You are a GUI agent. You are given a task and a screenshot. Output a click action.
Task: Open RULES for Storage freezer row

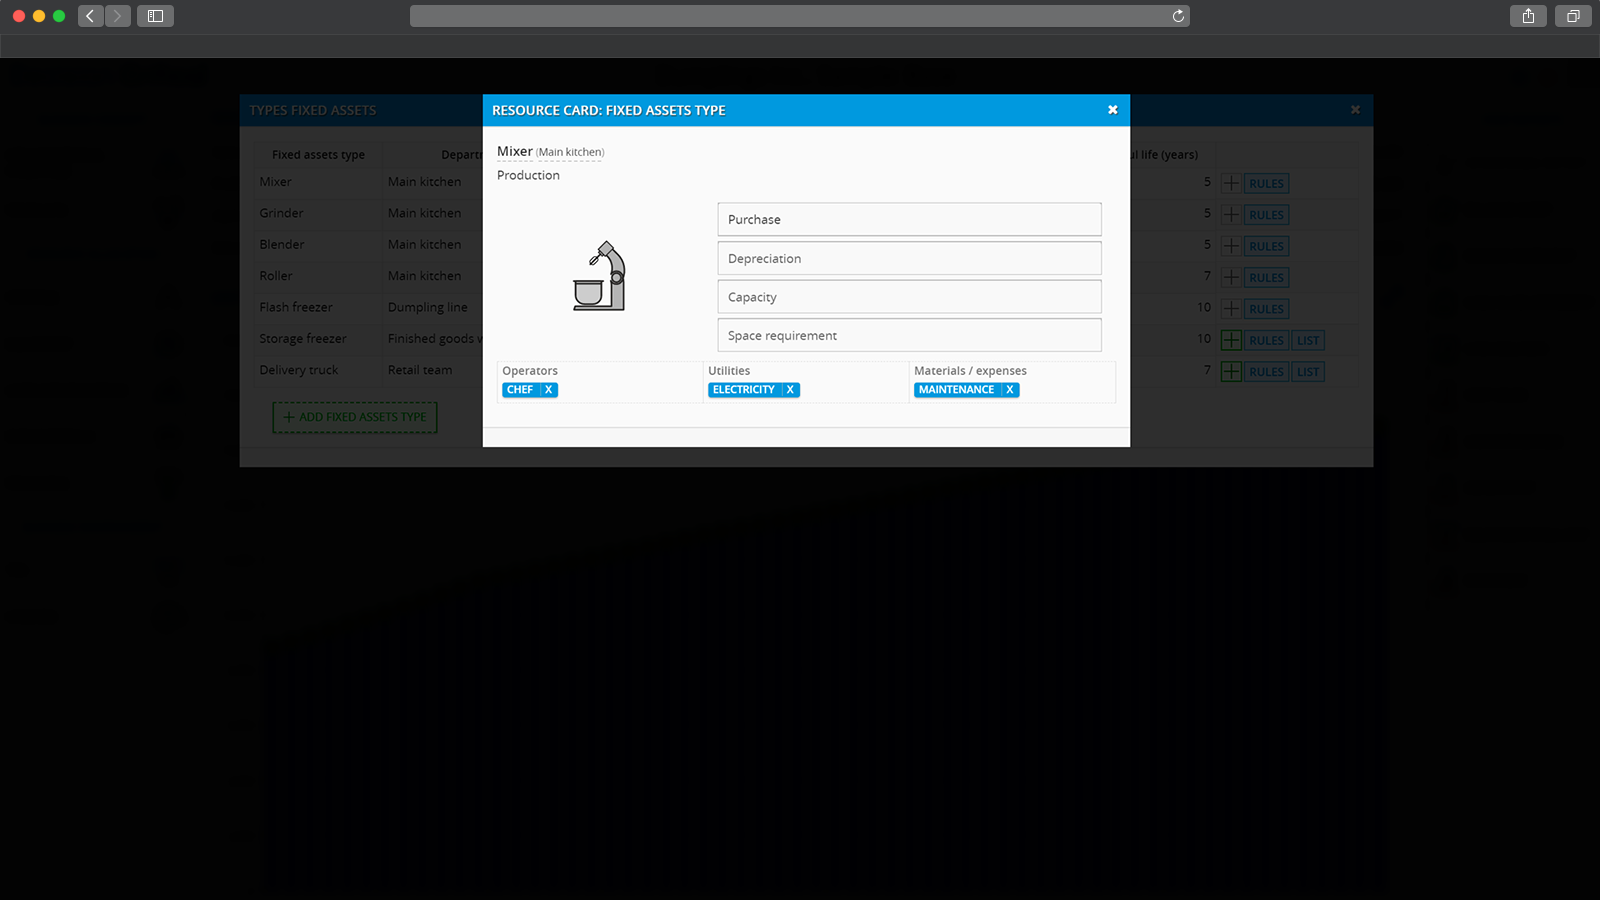tap(1266, 340)
